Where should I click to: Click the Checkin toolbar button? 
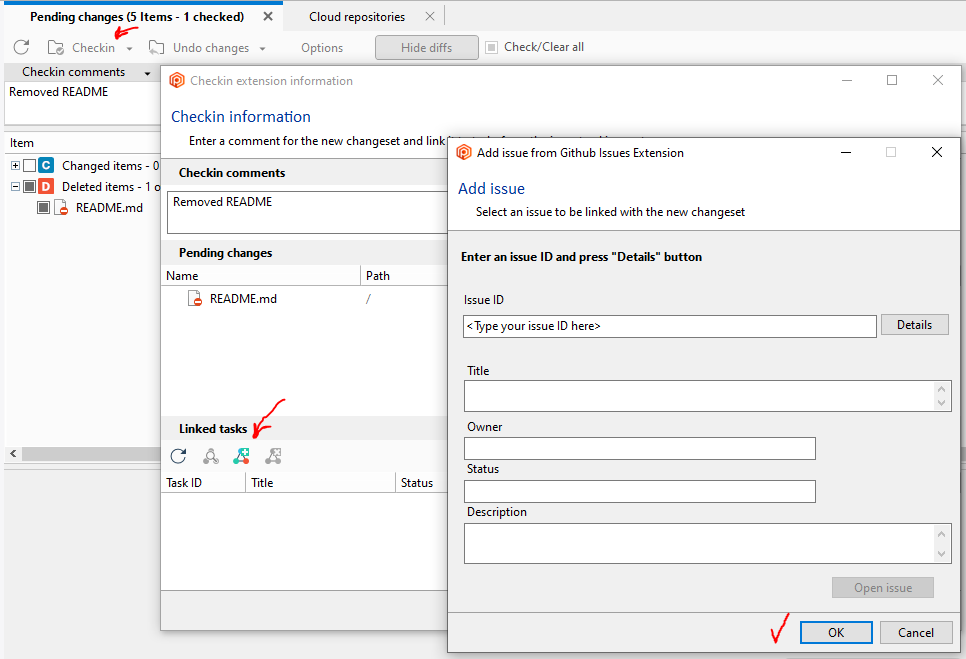[81, 47]
